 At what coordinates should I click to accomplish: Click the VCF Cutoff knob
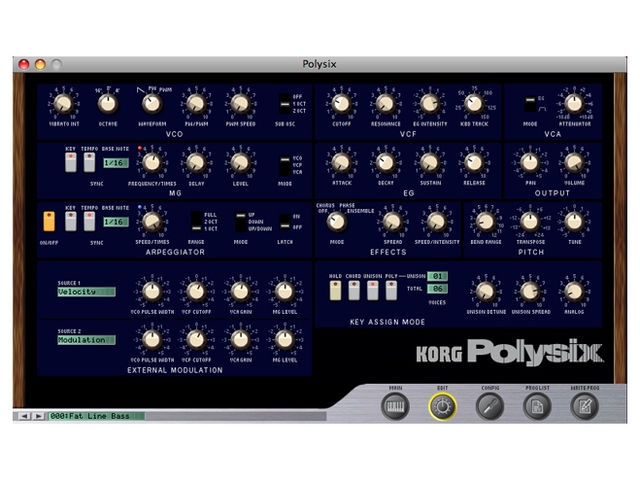click(341, 104)
